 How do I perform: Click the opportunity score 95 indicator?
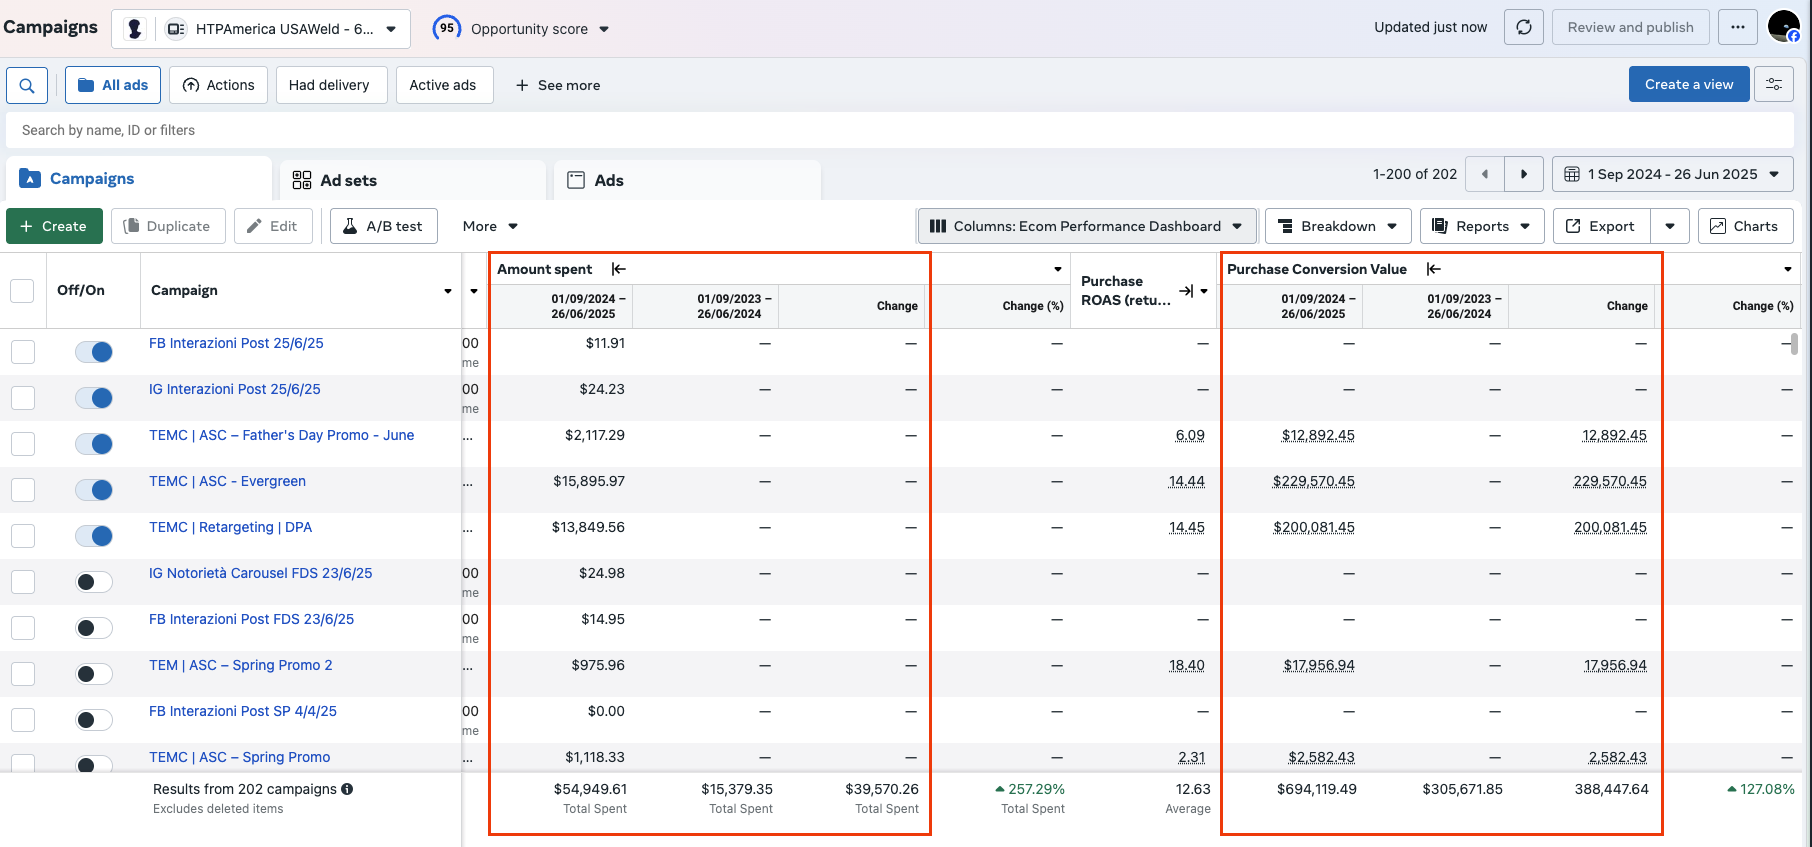tap(447, 28)
